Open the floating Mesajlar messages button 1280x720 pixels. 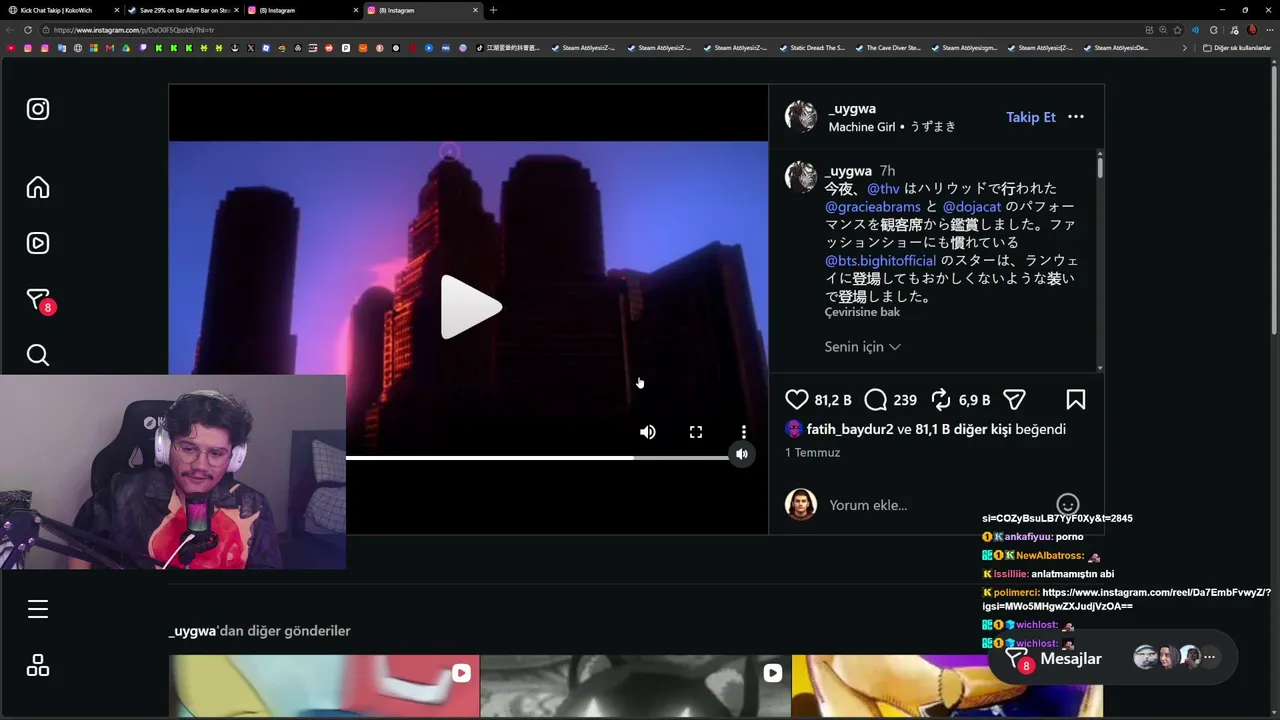point(1113,658)
